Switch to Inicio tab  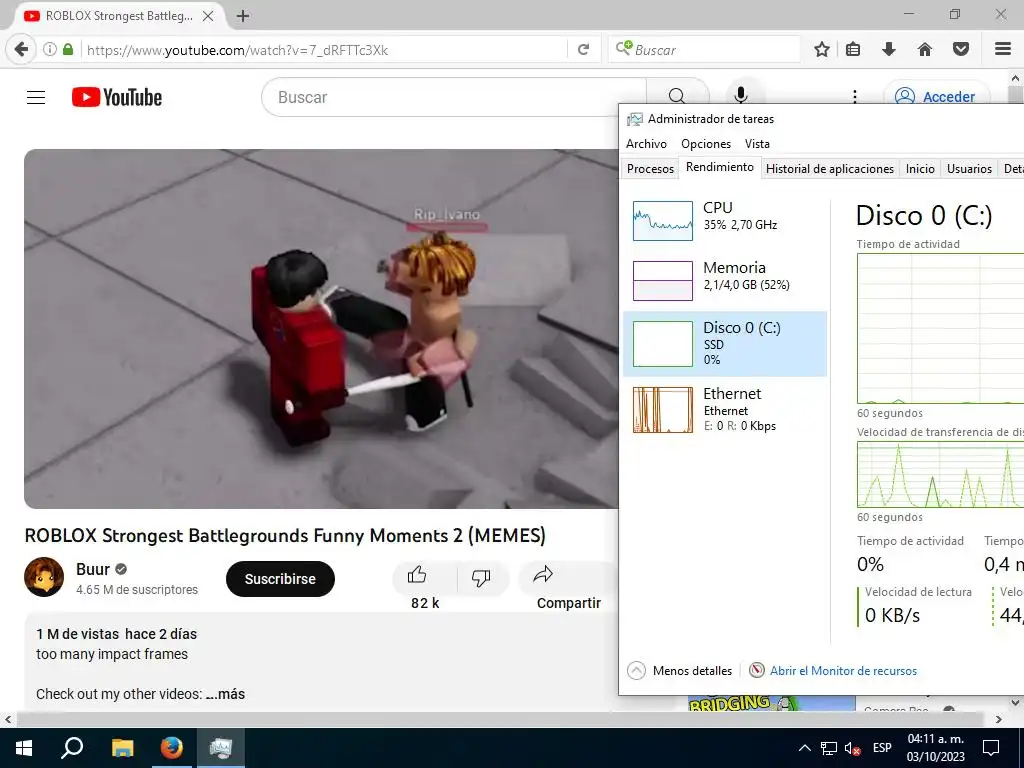pyautogui.click(x=920, y=168)
